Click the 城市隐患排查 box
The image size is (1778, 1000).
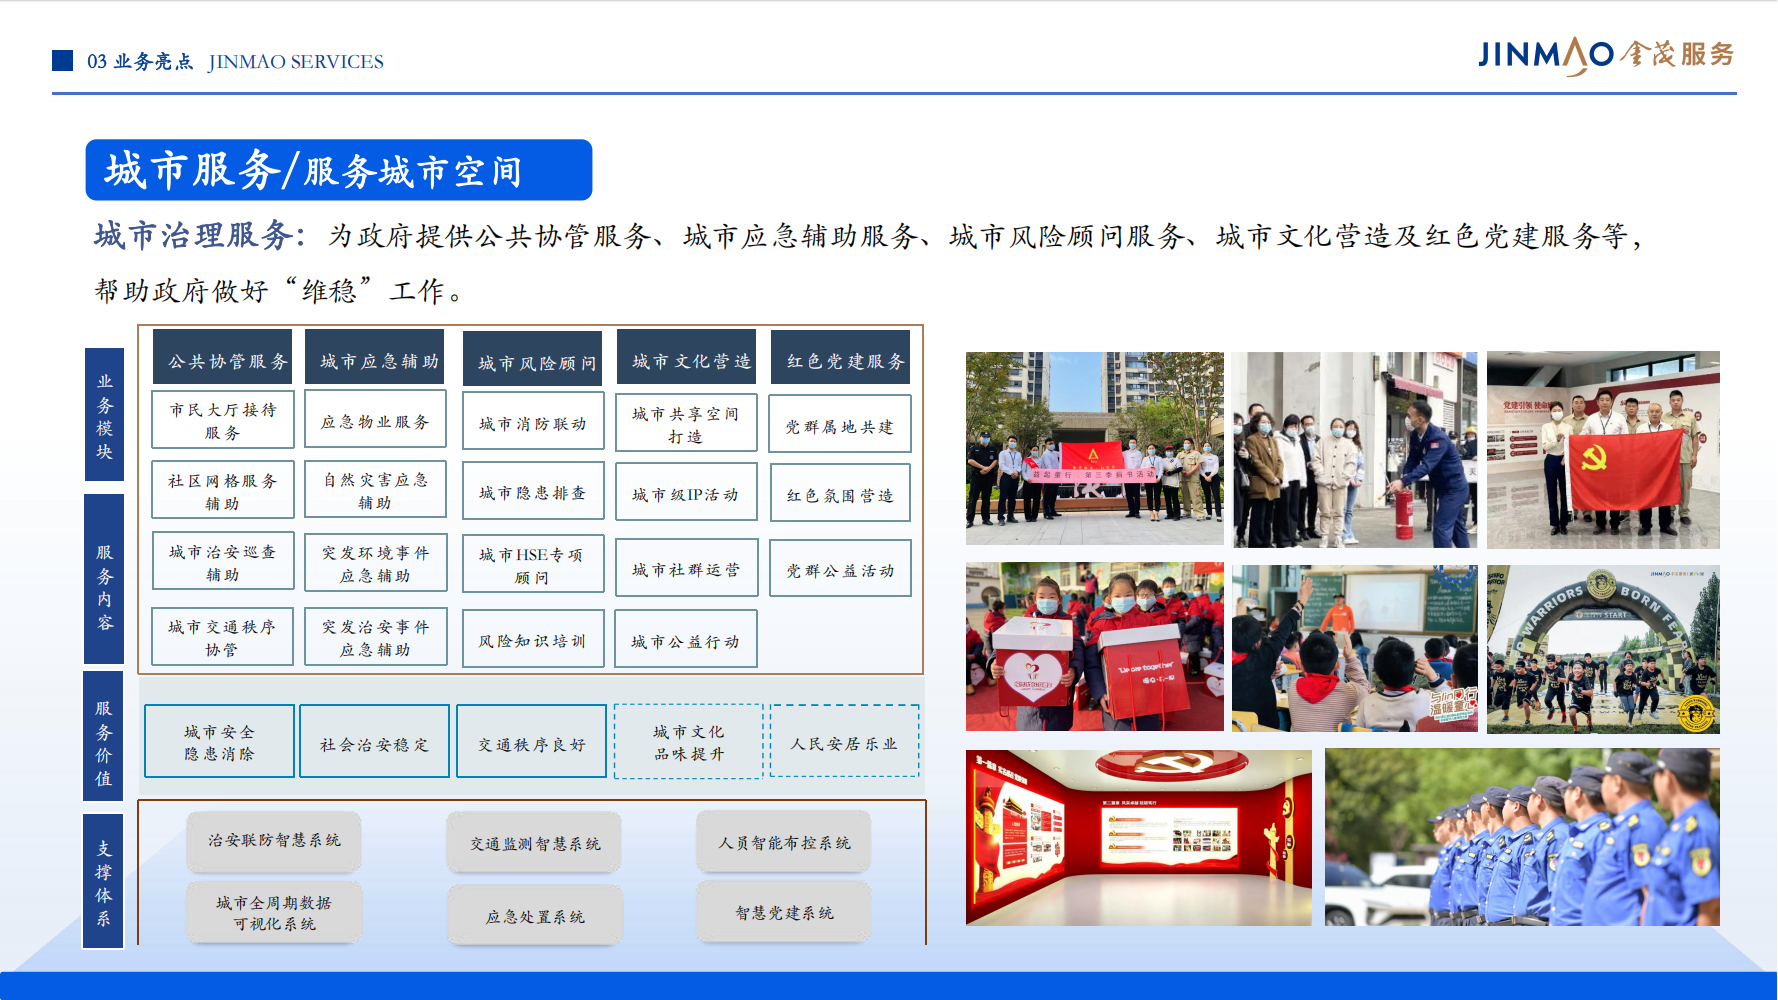point(533,491)
